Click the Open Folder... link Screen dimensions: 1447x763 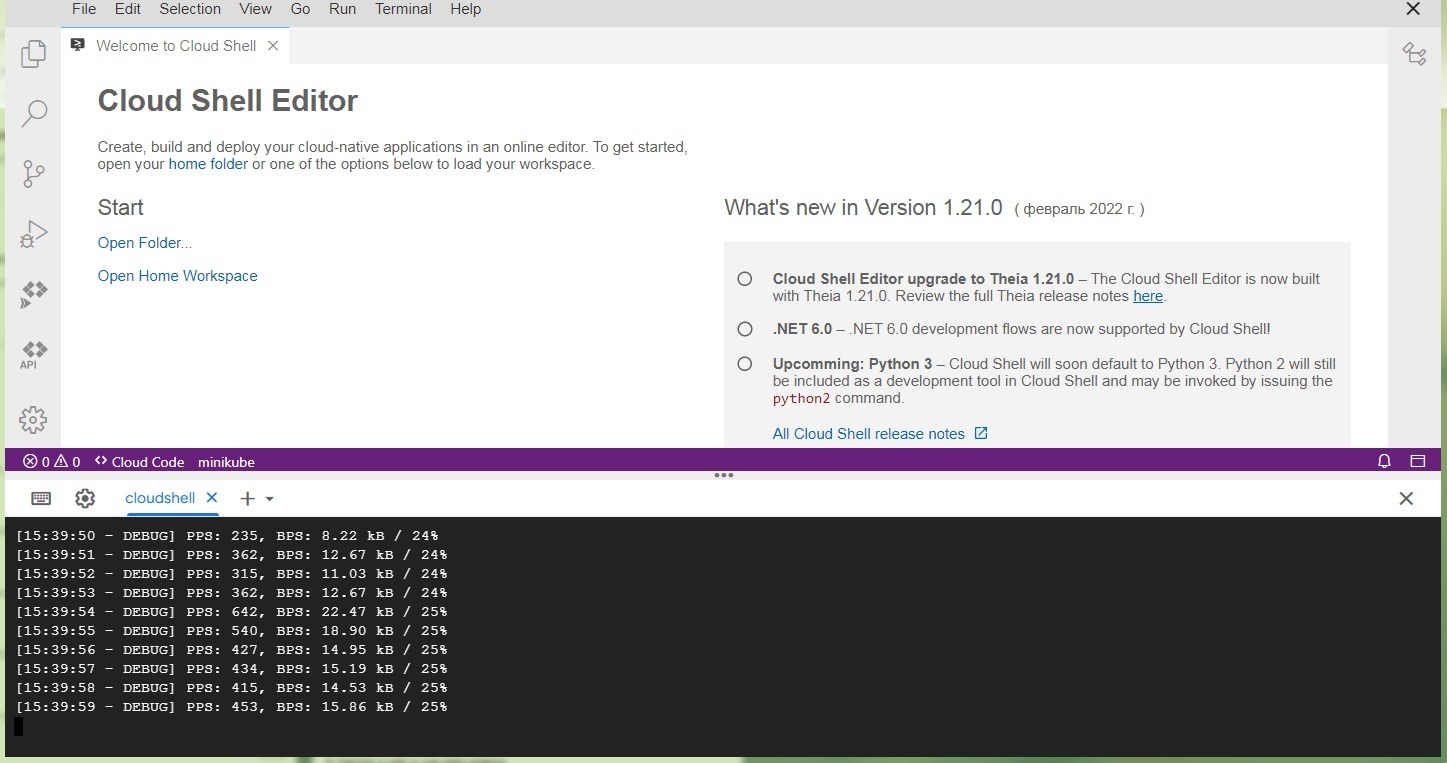[x=145, y=243]
